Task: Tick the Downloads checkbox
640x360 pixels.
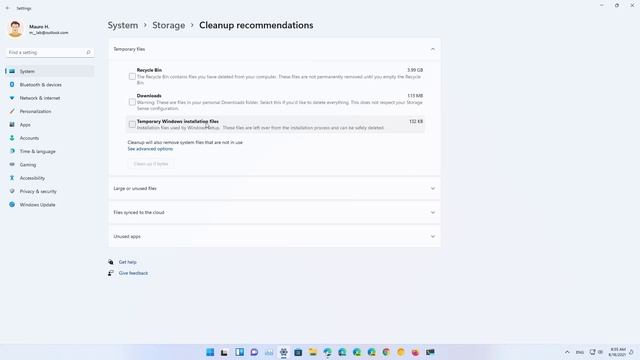Action: tap(132, 102)
